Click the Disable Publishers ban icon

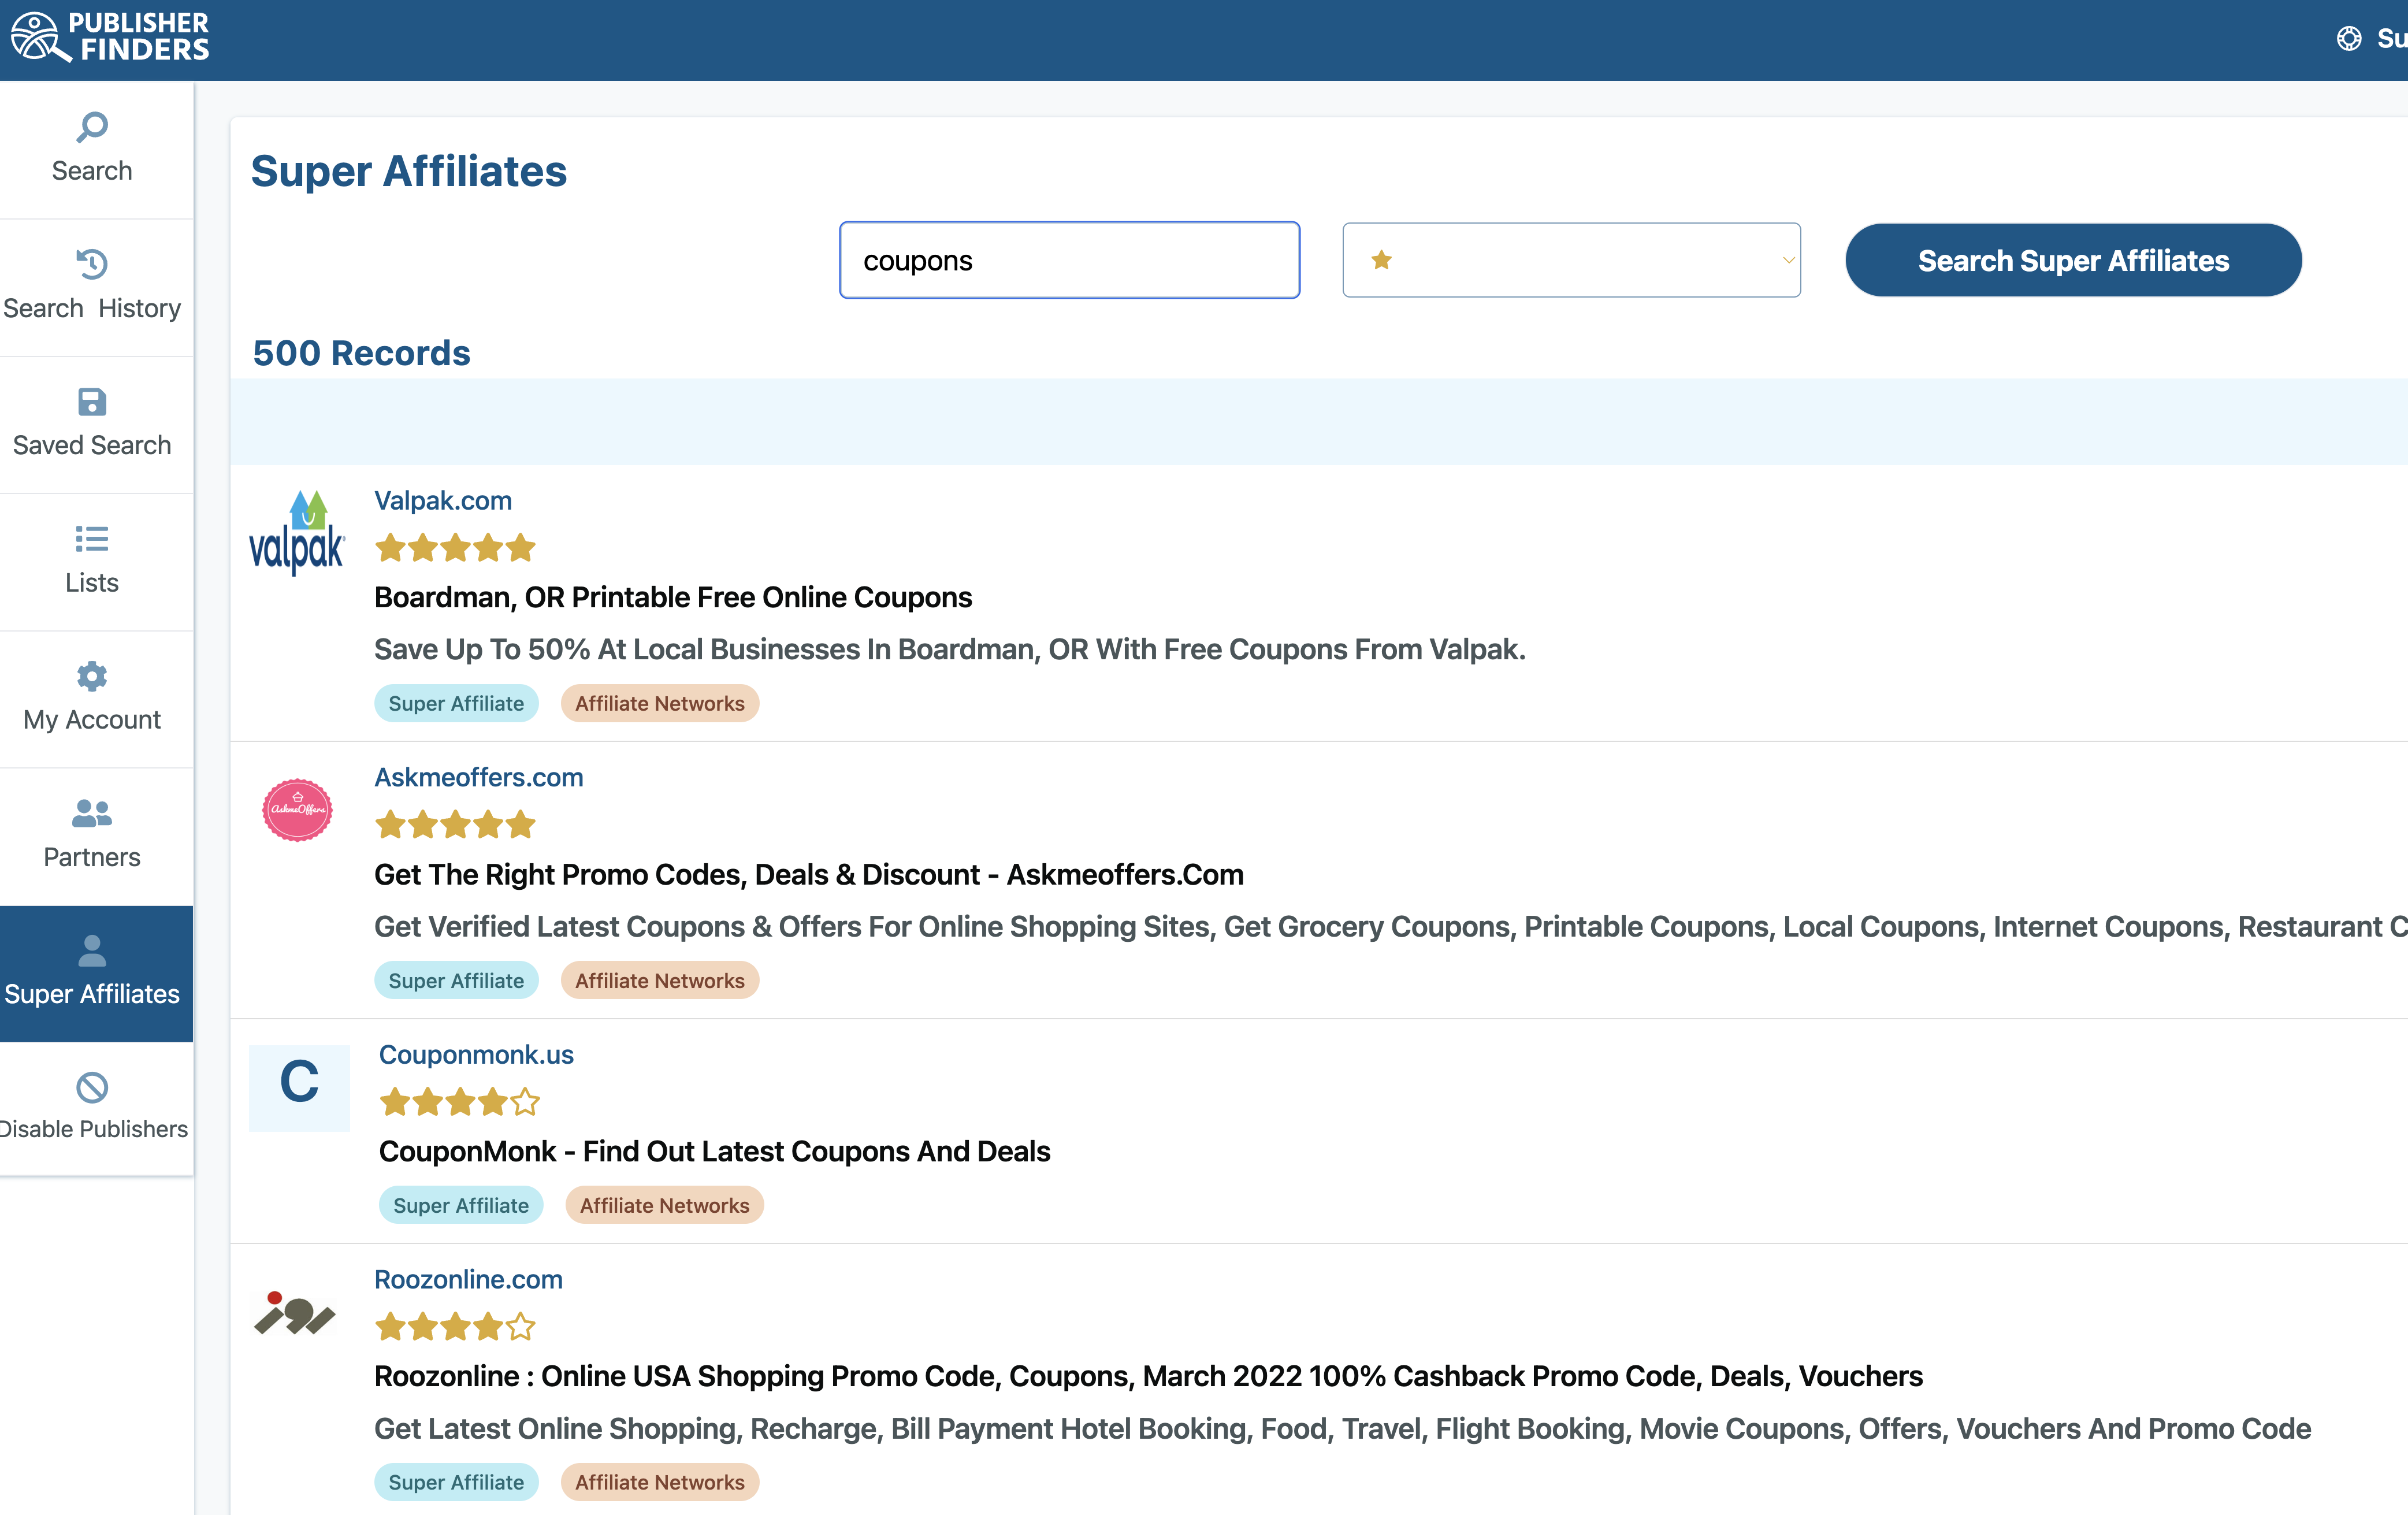tap(92, 1087)
